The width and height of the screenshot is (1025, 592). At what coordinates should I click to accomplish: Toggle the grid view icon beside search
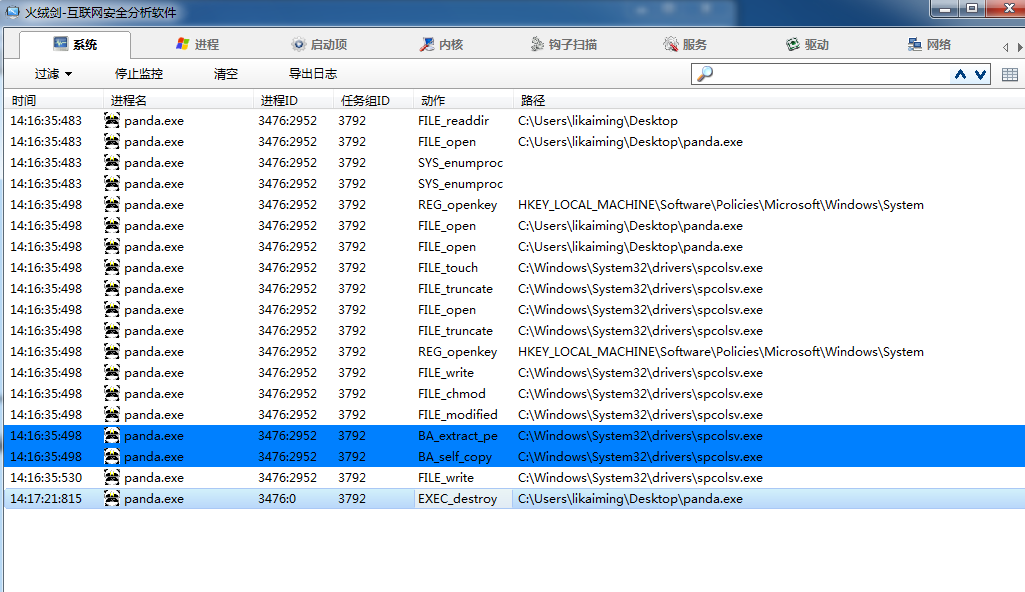click(1009, 74)
